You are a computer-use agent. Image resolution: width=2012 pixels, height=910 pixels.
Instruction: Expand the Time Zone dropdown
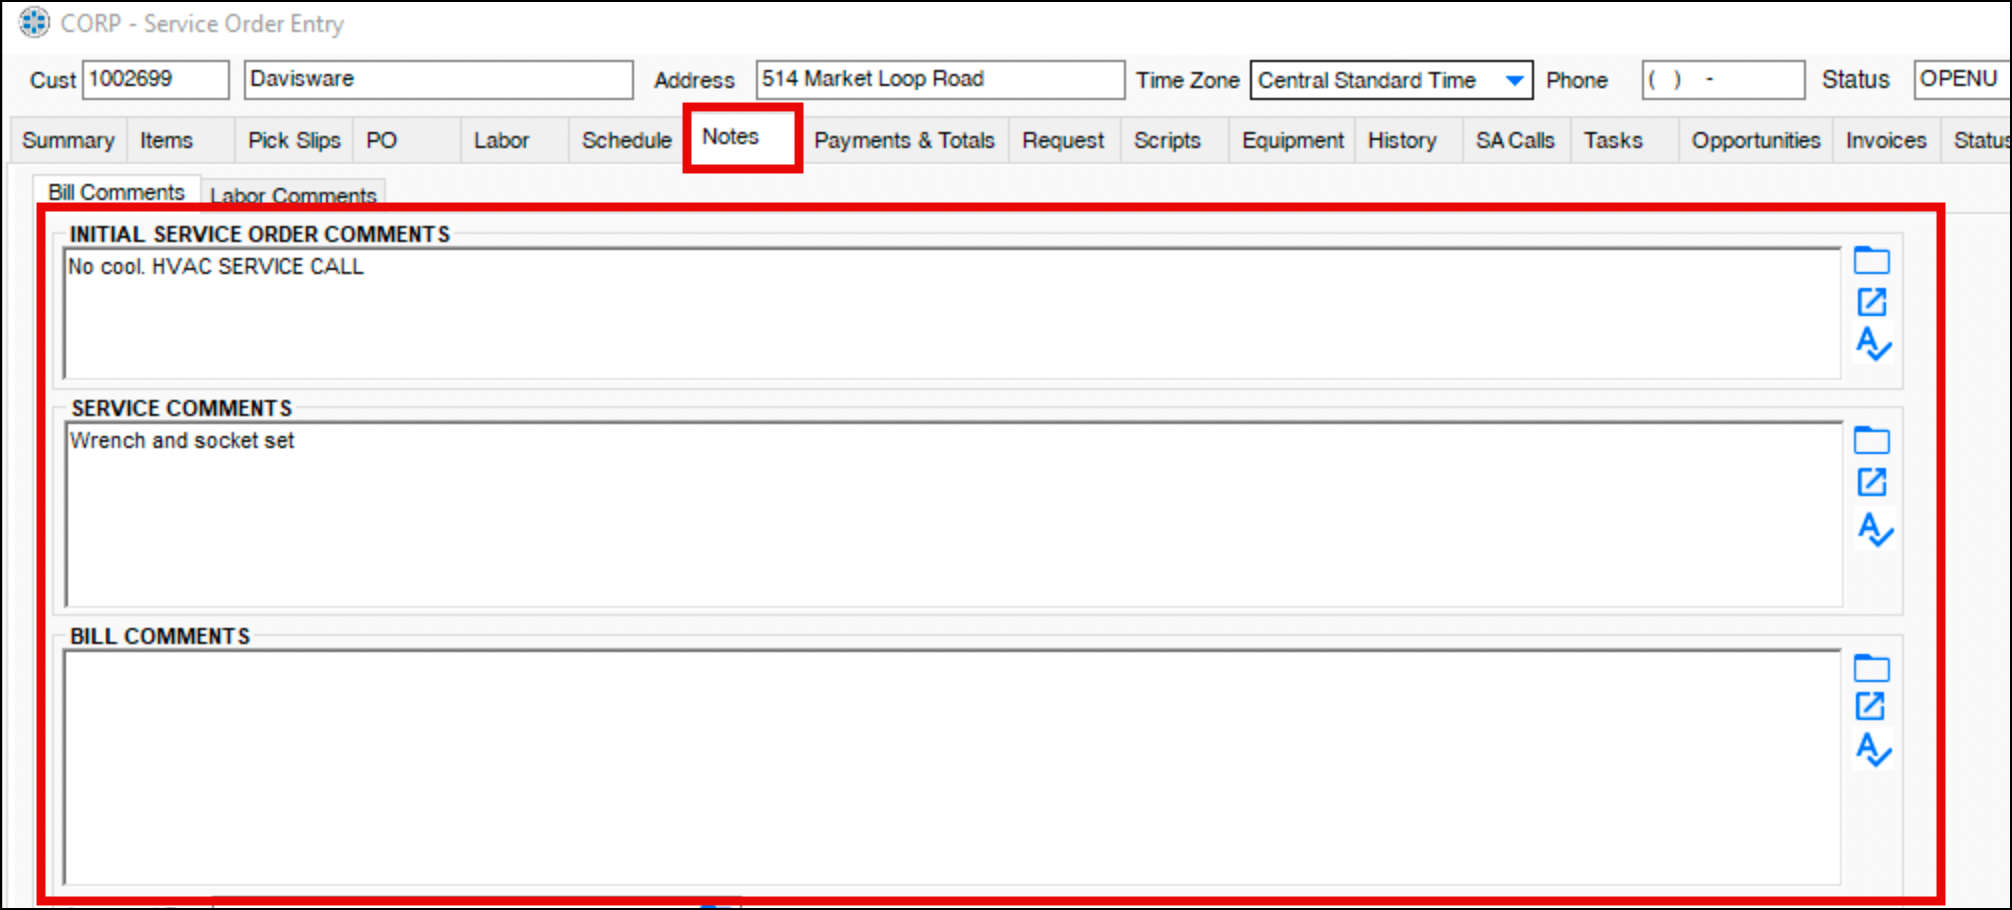click(1514, 80)
